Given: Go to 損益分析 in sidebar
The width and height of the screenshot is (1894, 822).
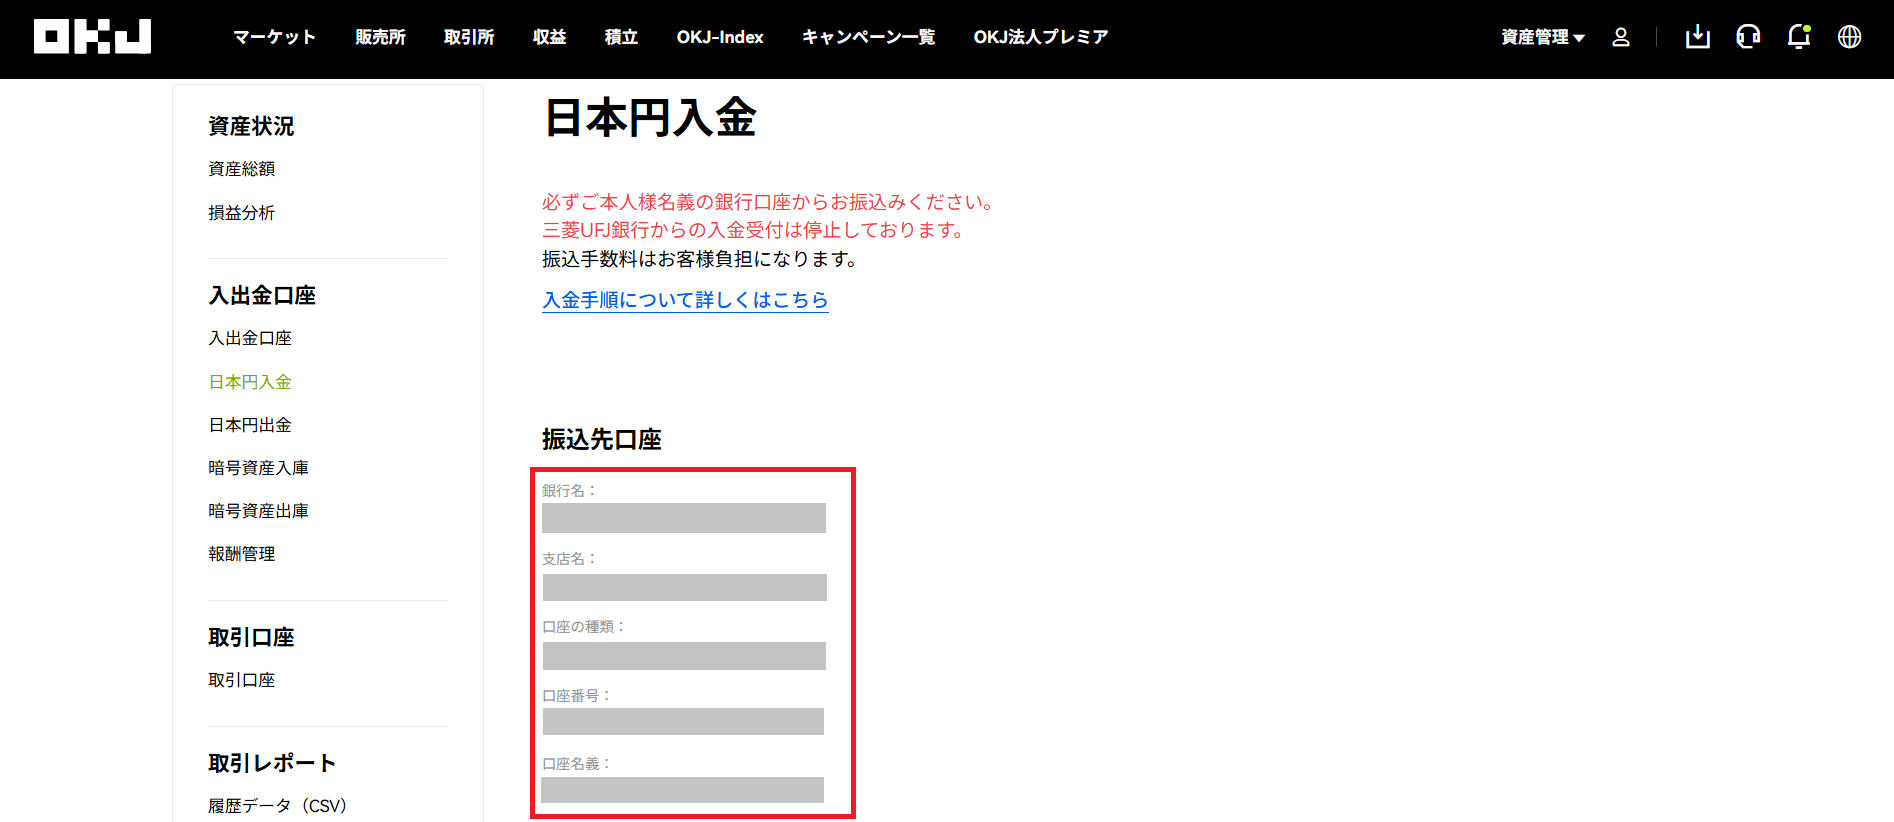Looking at the screenshot, I should click(242, 213).
